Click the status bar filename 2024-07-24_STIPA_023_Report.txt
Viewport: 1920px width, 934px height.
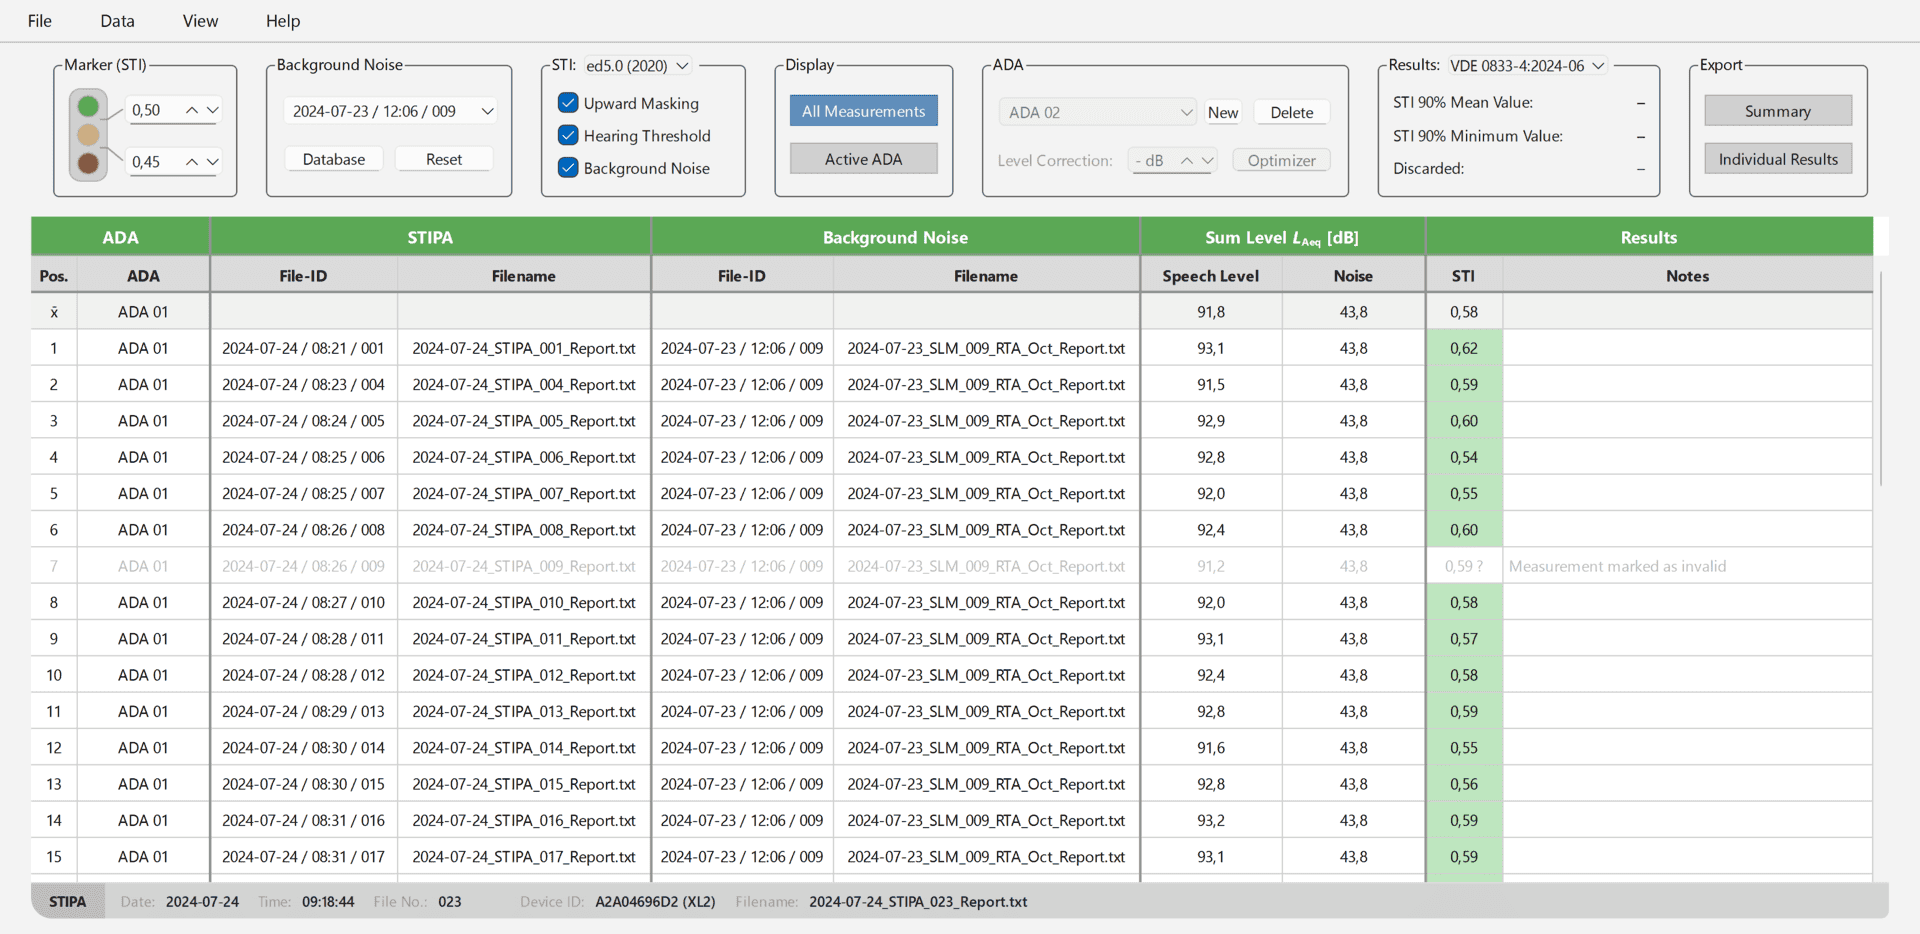918,902
